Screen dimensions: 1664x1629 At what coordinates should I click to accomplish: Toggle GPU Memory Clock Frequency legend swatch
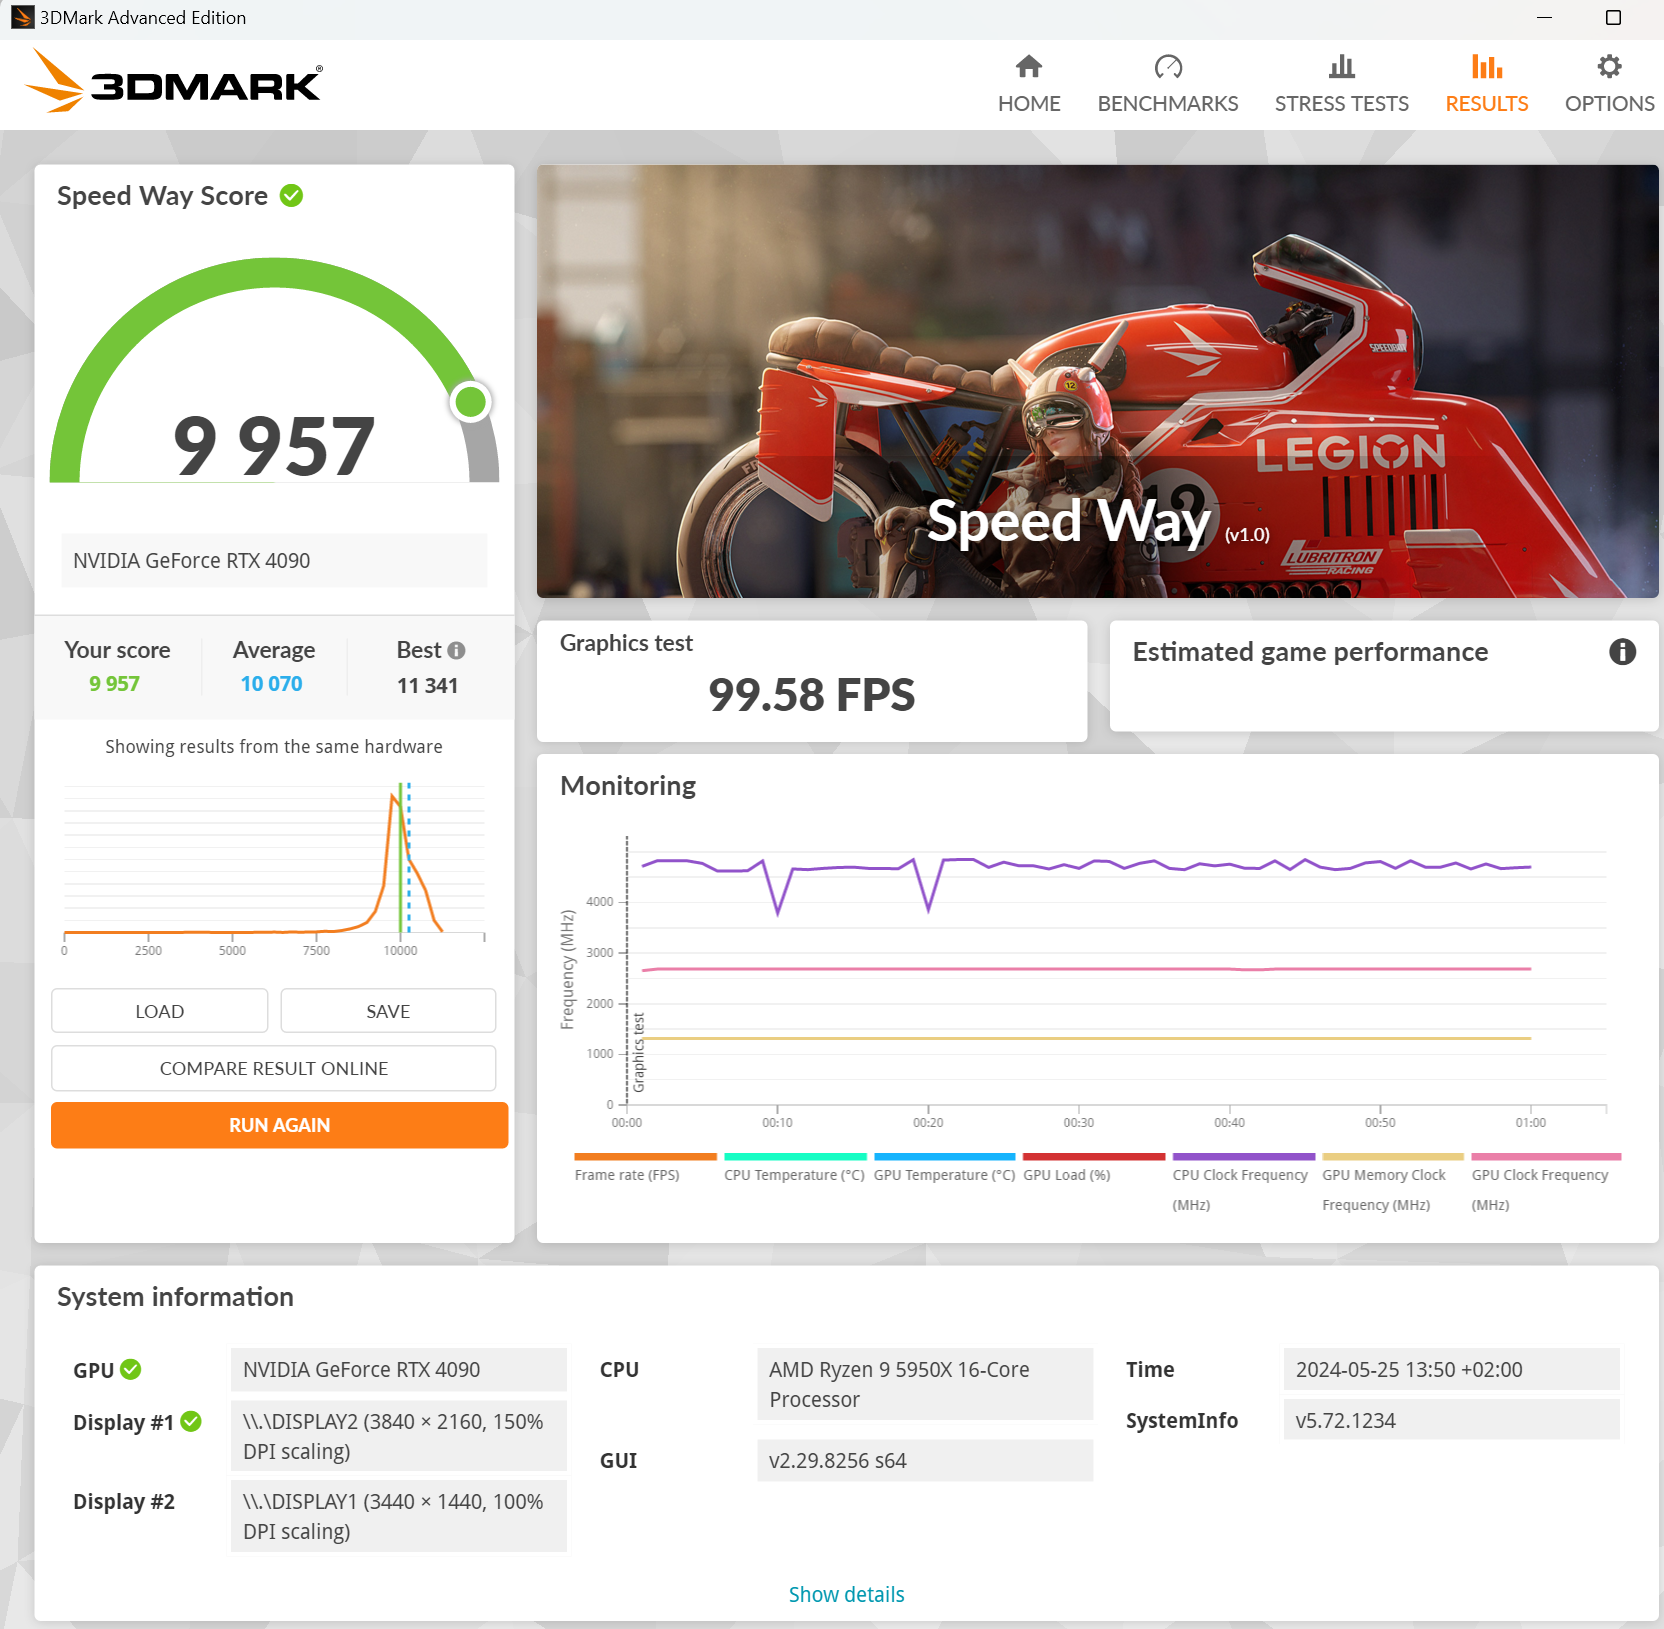(1393, 1157)
